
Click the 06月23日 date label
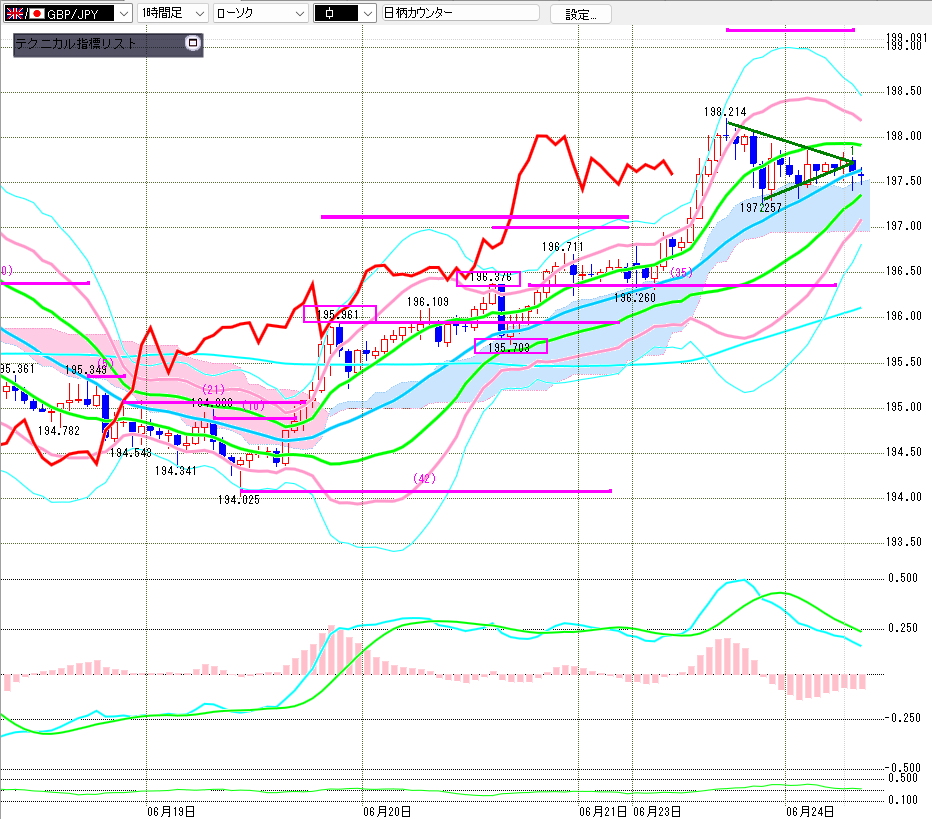[657, 811]
